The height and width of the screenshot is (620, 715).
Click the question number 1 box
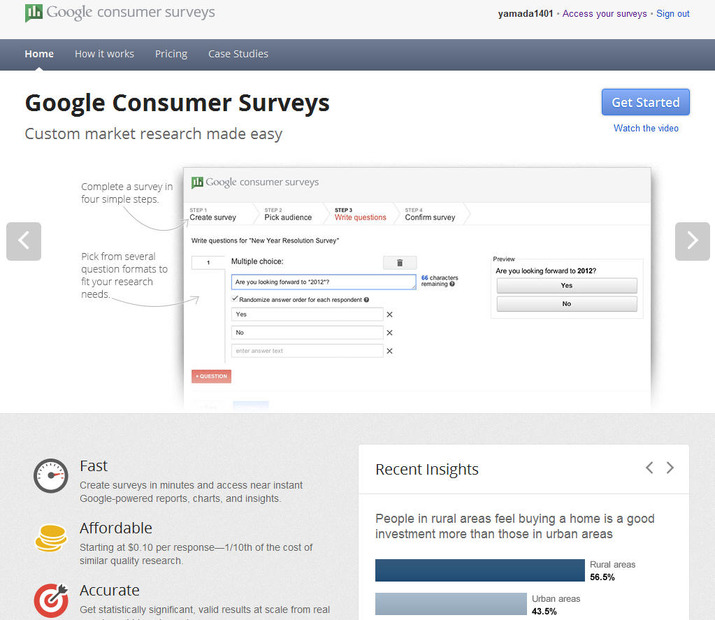208,263
